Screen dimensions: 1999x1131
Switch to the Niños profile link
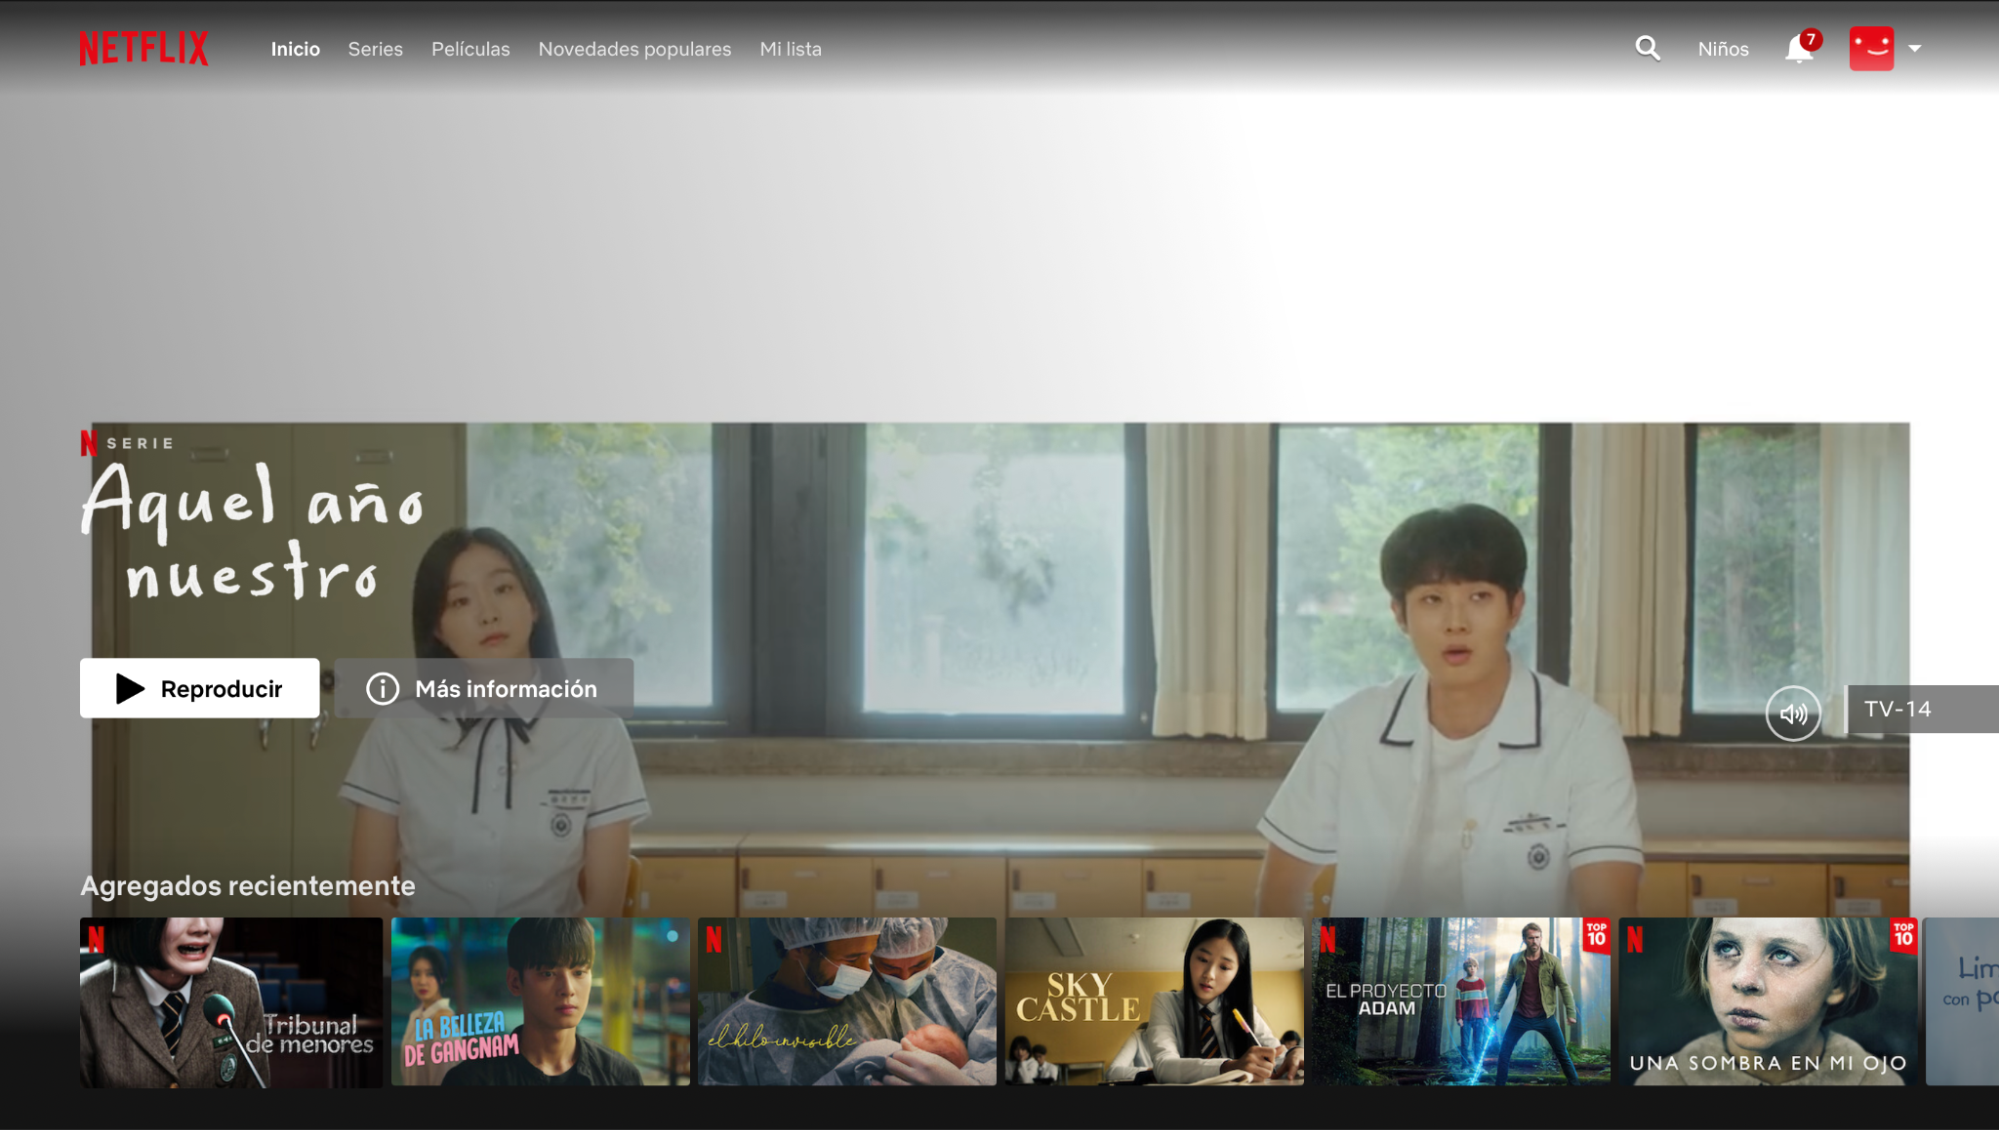pos(1723,49)
